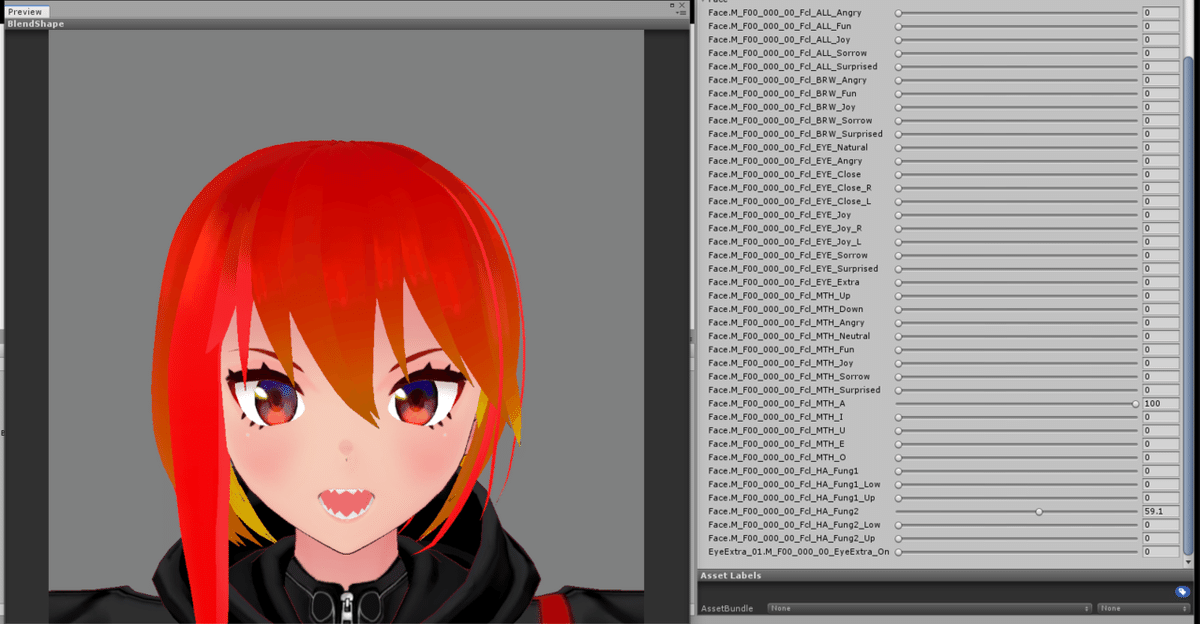The width and height of the screenshot is (1200, 624).
Task: Click the Fcl_MTH_U value field
Action: (1161, 430)
